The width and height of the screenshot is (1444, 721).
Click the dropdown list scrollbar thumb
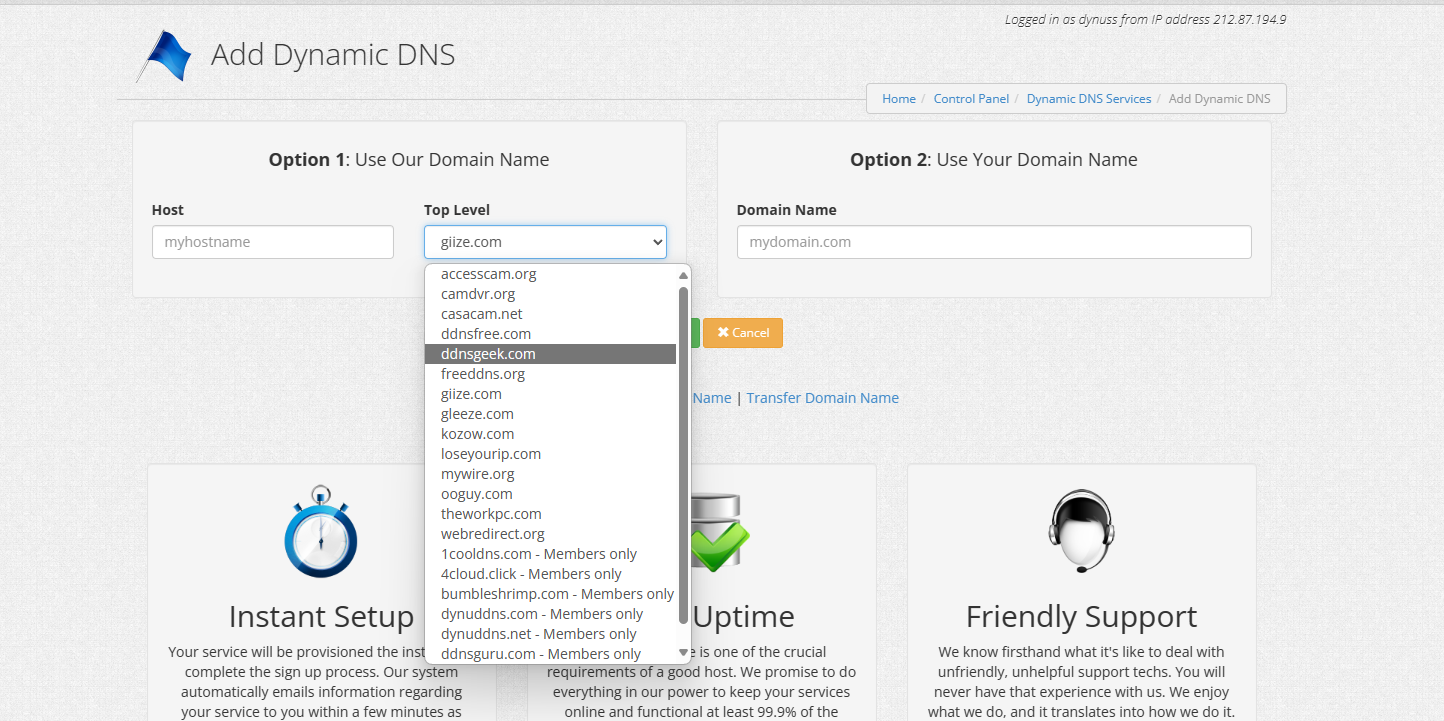[684, 455]
